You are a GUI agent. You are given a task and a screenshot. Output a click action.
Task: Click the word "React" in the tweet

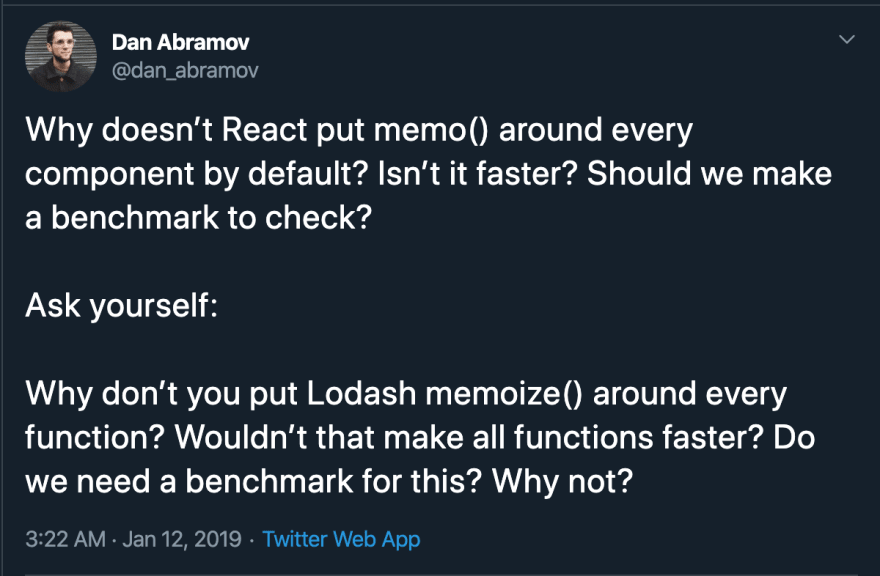[264, 130]
